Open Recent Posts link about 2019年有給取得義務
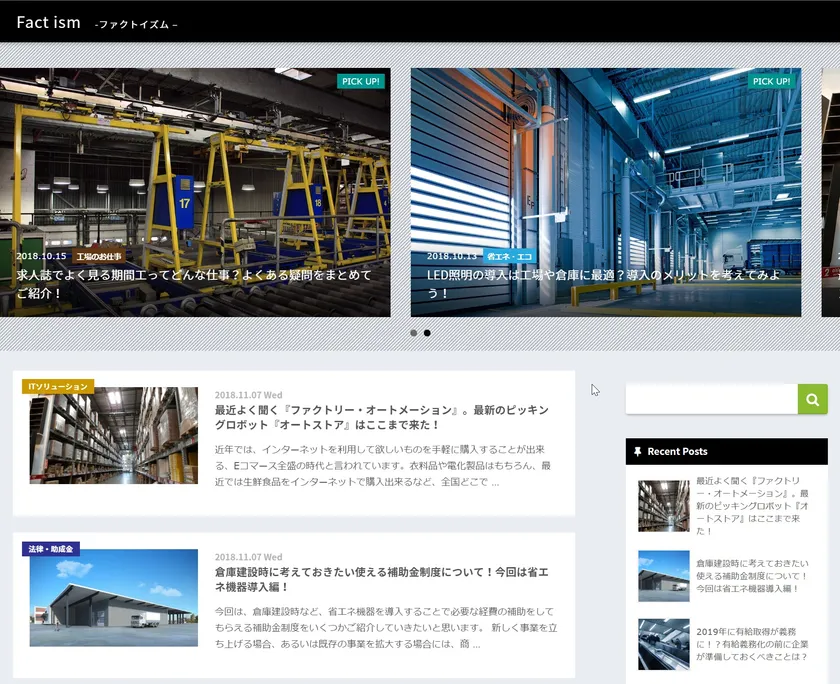 click(x=751, y=645)
